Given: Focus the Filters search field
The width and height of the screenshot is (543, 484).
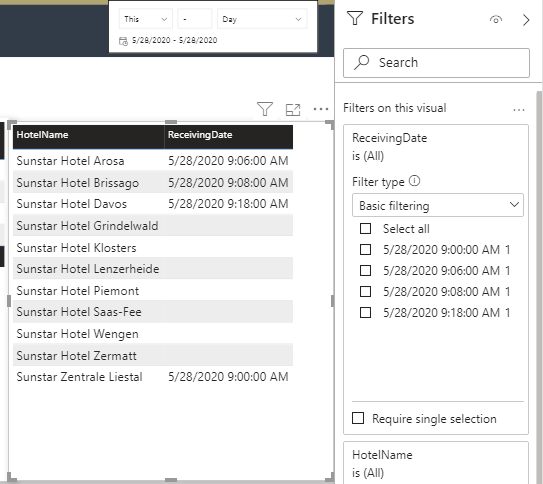Looking at the screenshot, I should [x=436, y=63].
